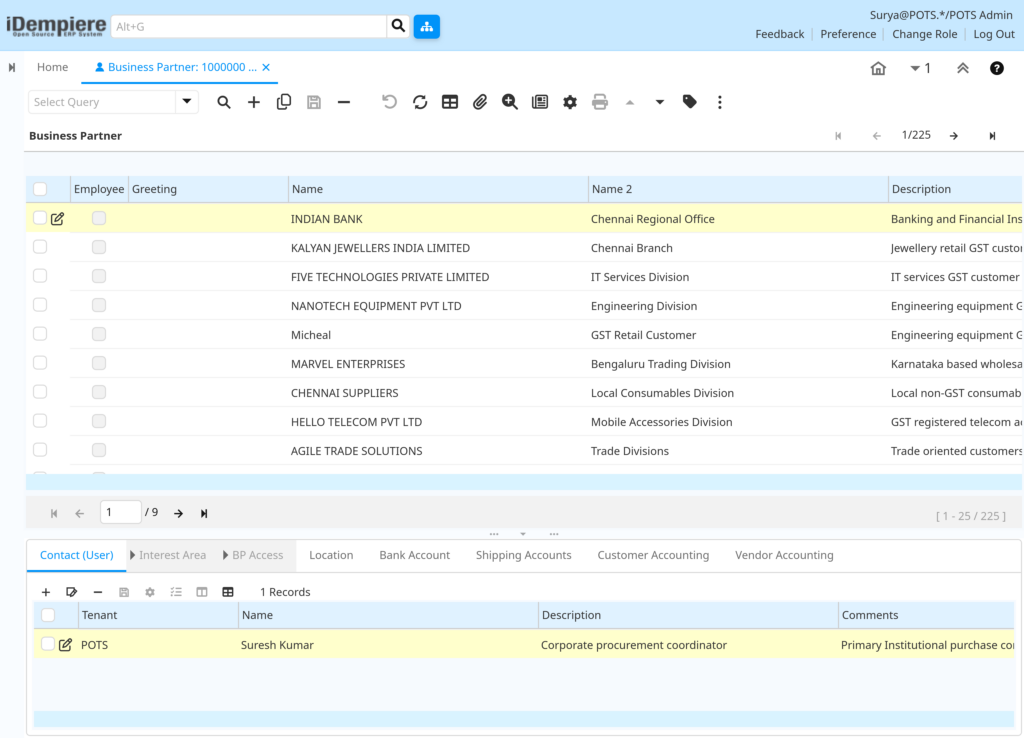Screen dimensions: 1024x738
Task: Select the INDIAN BANK row checkbox
Action: point(40,217)
